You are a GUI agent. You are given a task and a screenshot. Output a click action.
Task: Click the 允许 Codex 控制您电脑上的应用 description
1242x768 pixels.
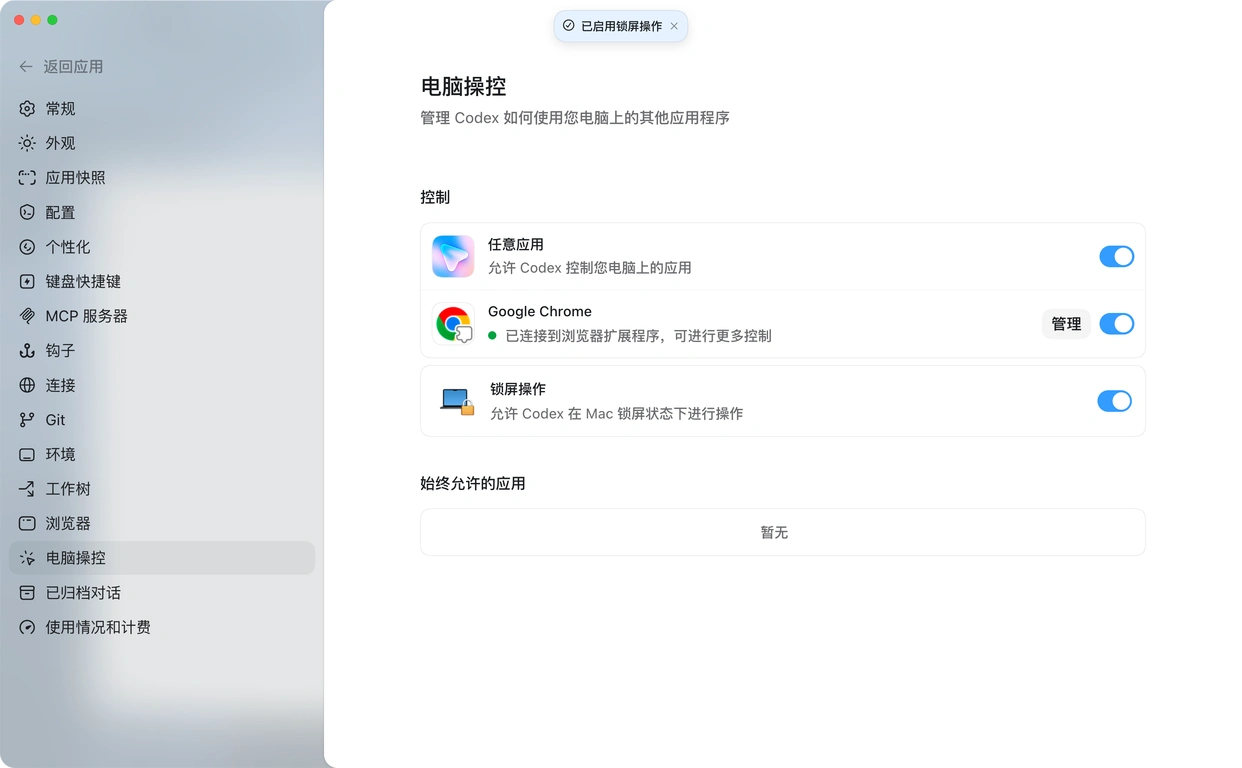[x=590, y=268]
